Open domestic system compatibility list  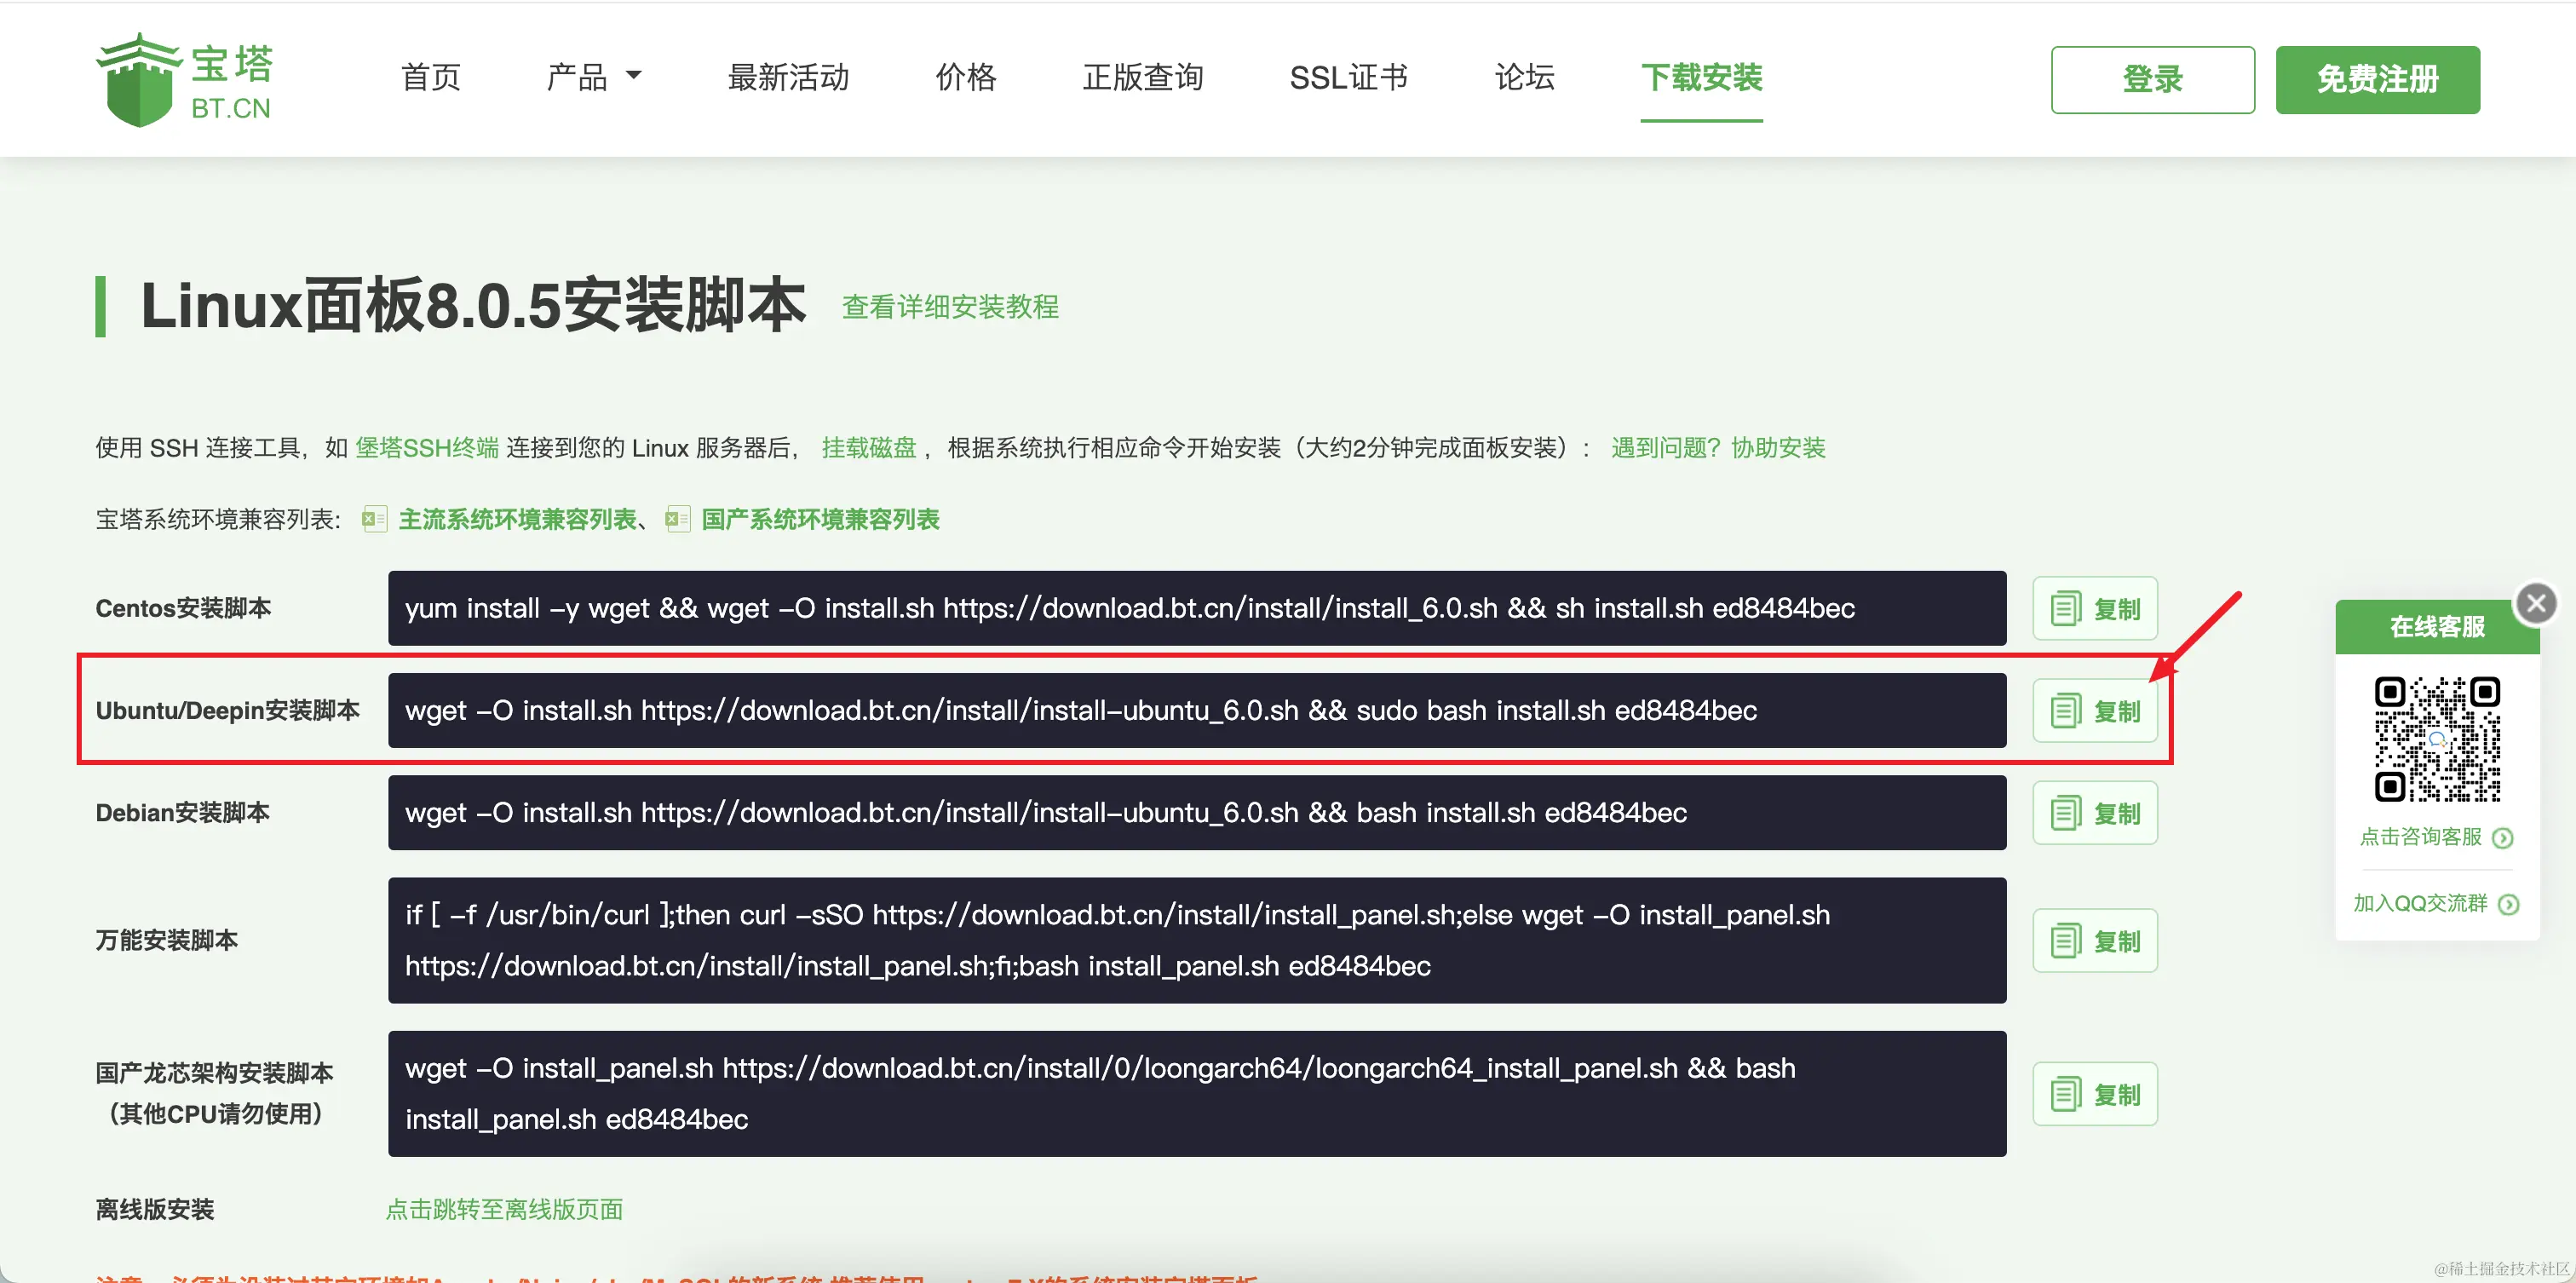tap(819, 520)
